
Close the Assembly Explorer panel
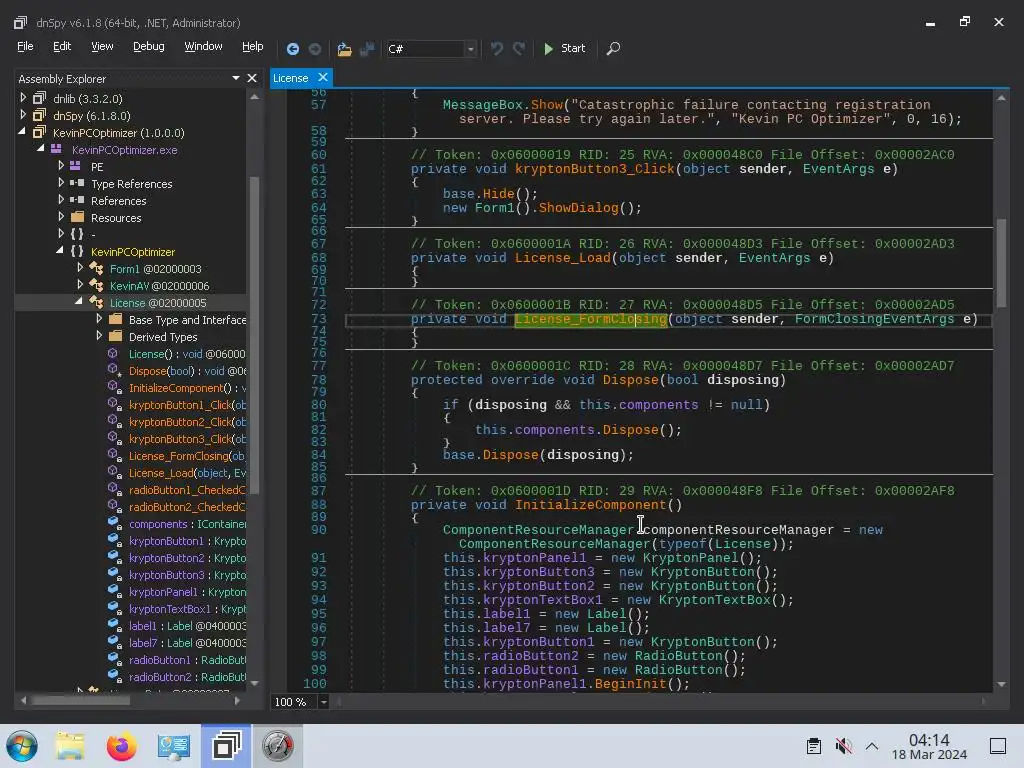click(253, 78)
